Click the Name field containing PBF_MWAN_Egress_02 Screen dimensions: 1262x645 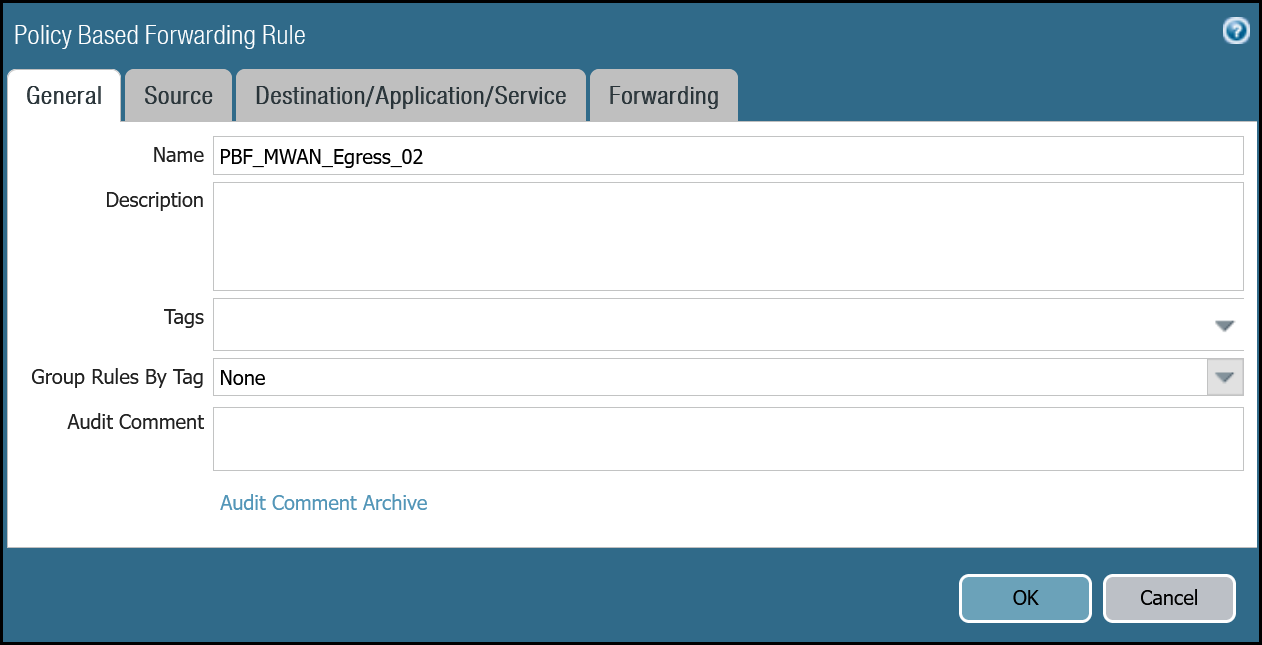[728, 156]
